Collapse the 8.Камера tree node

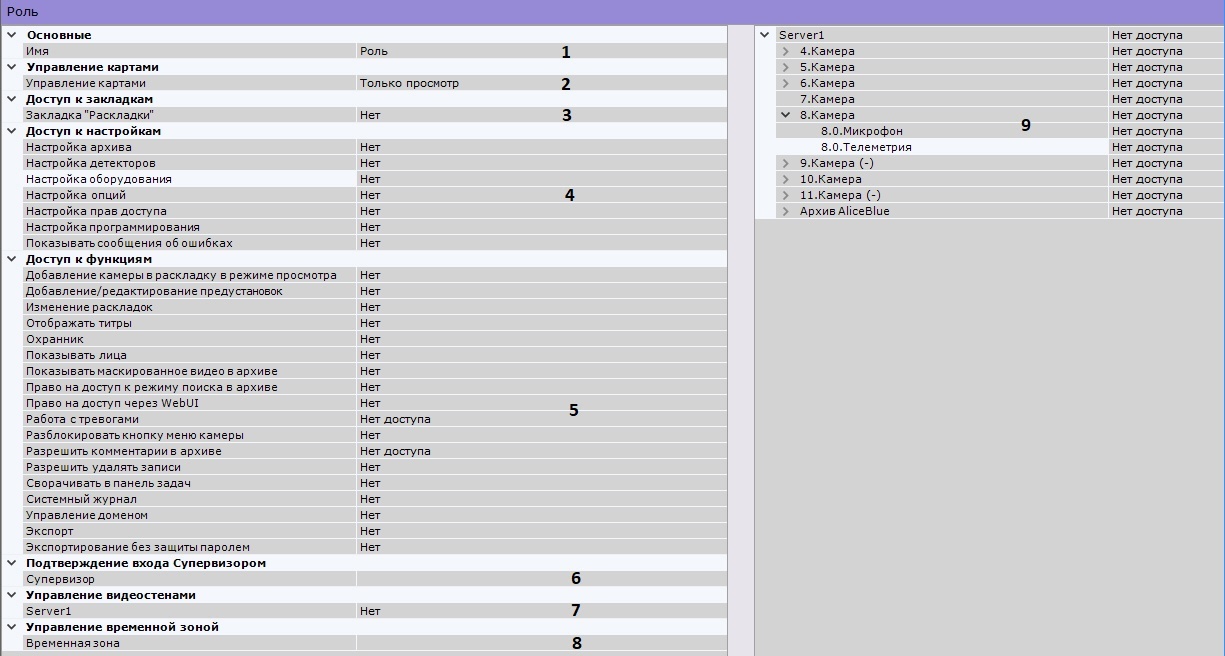point(786,115)
